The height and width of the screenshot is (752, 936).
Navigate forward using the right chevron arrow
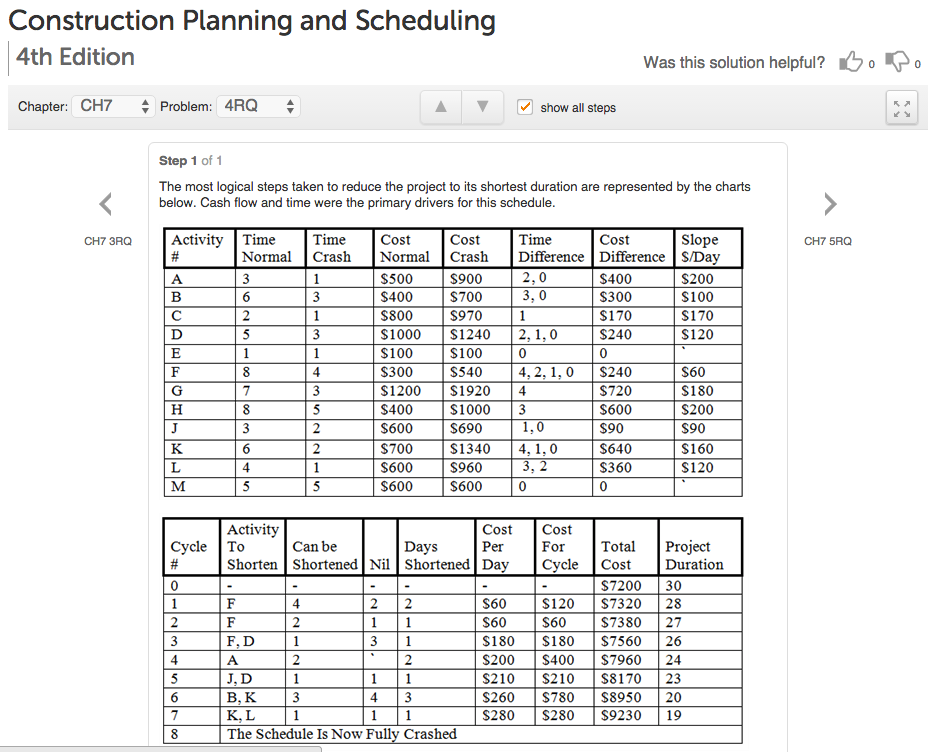[x=829, y=204]
